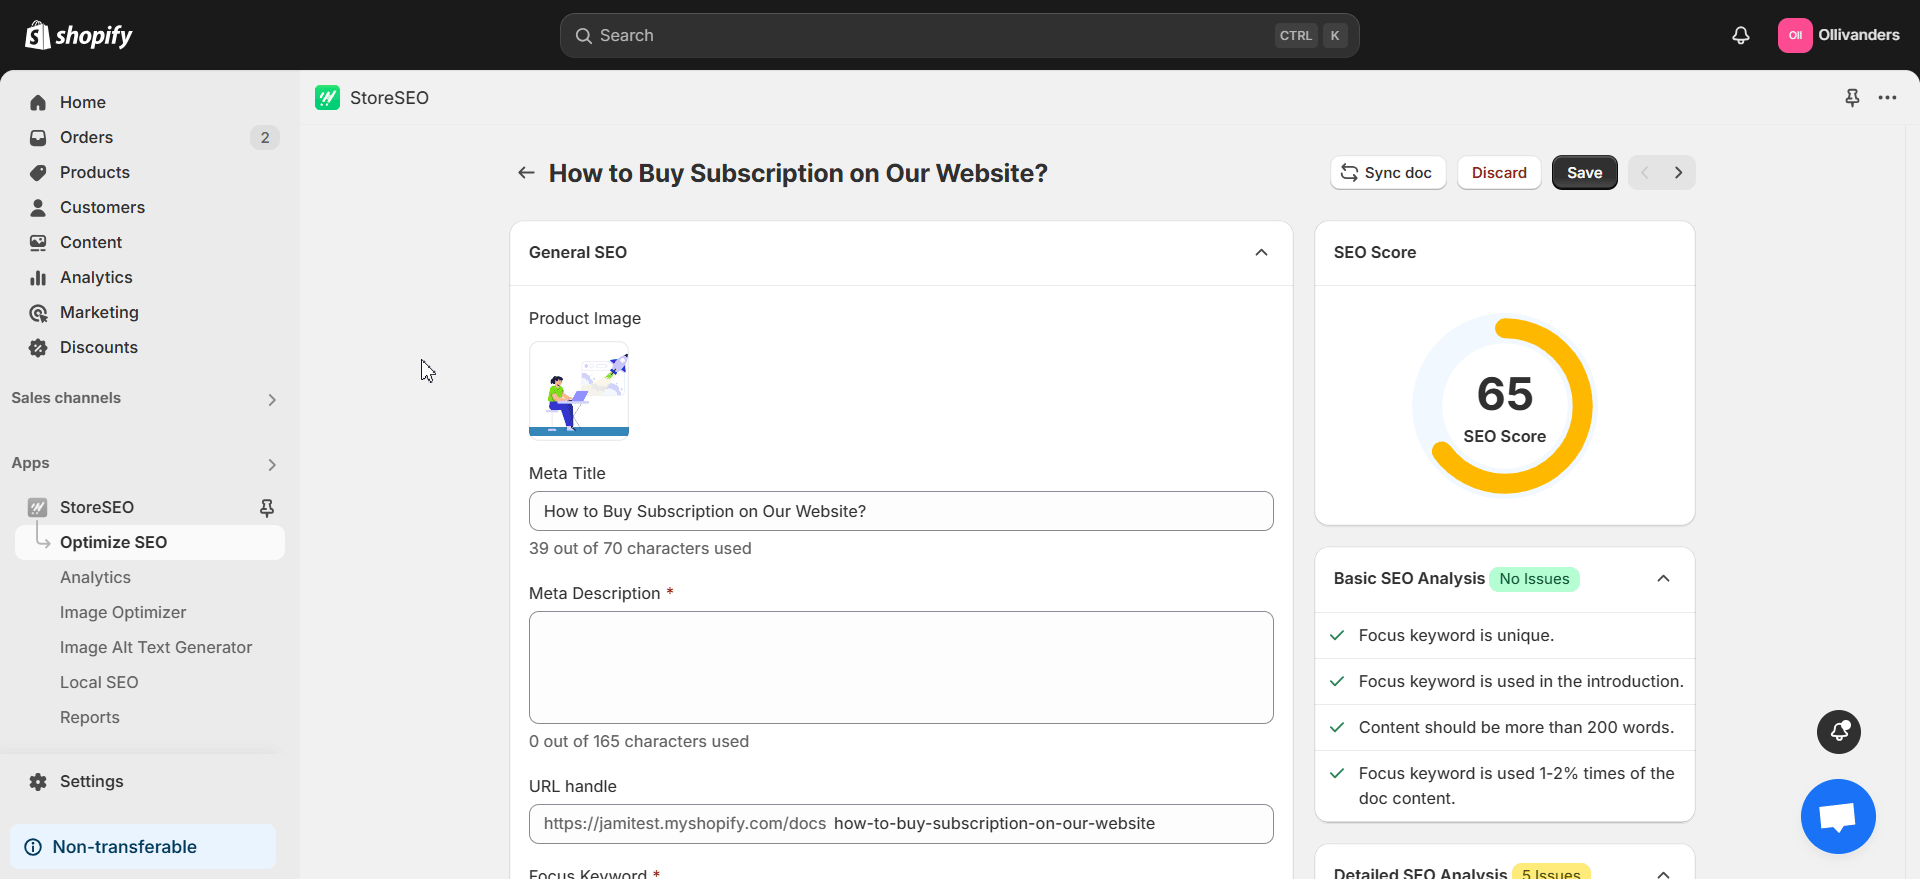Open the notifications bell
1920x879 pixels.
[x=1741, y=35]
